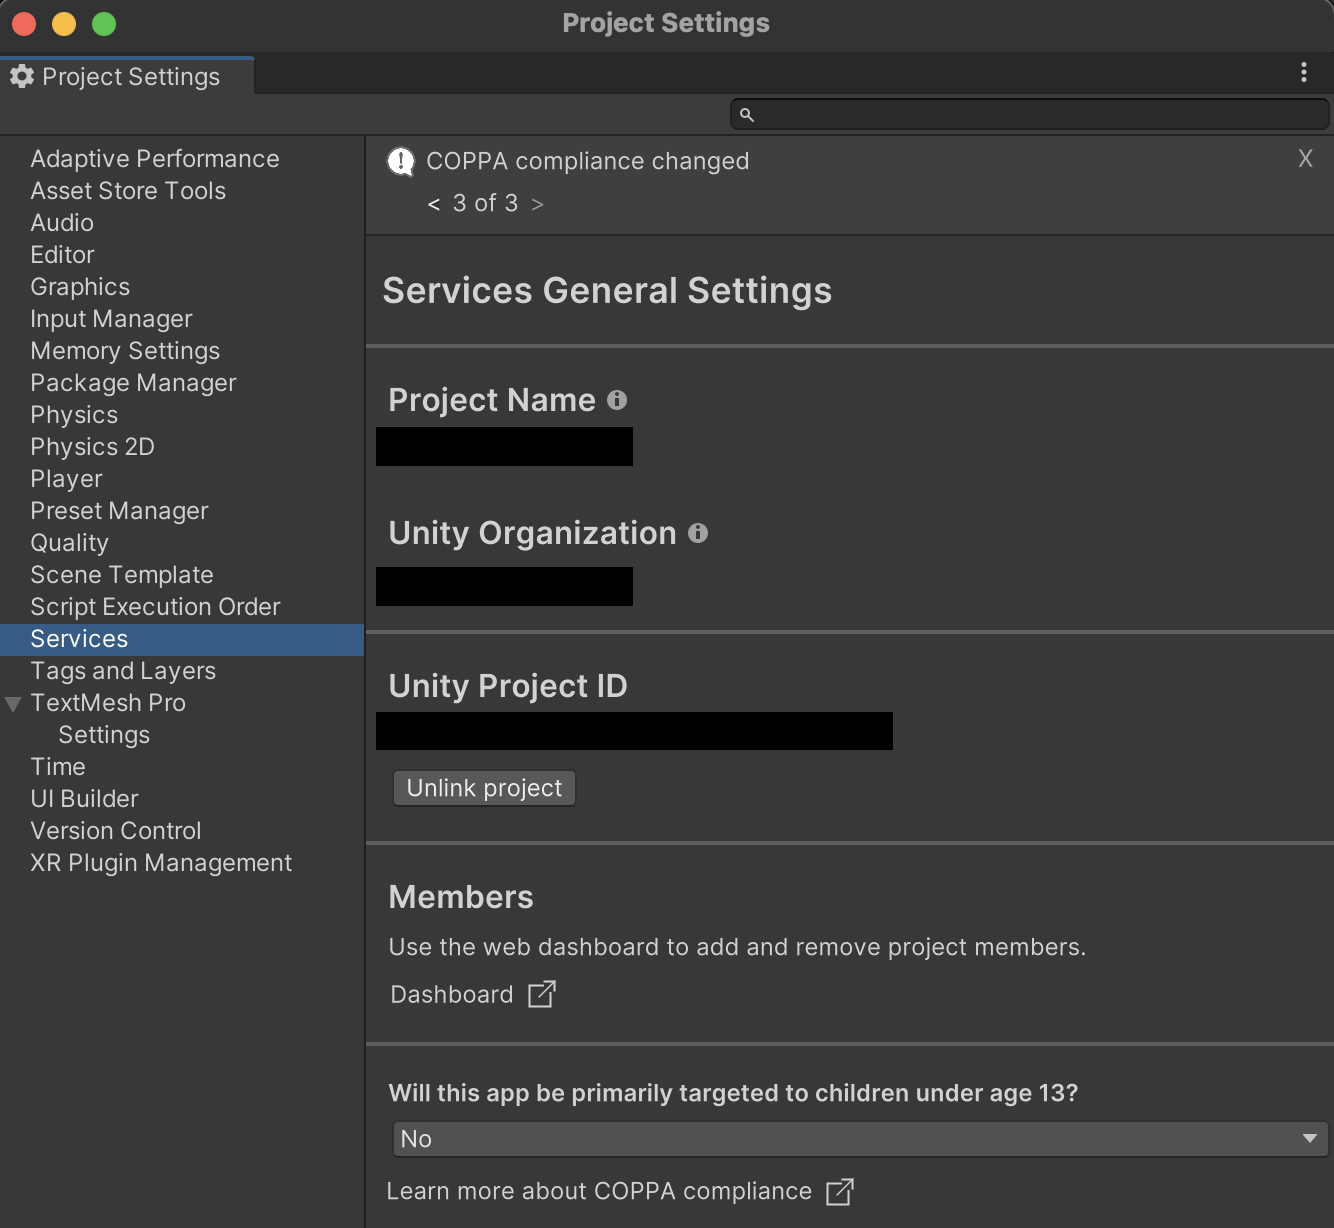The image size is (1334, 1228).
Task: Open Audio settings
Action: coord(62,223)
